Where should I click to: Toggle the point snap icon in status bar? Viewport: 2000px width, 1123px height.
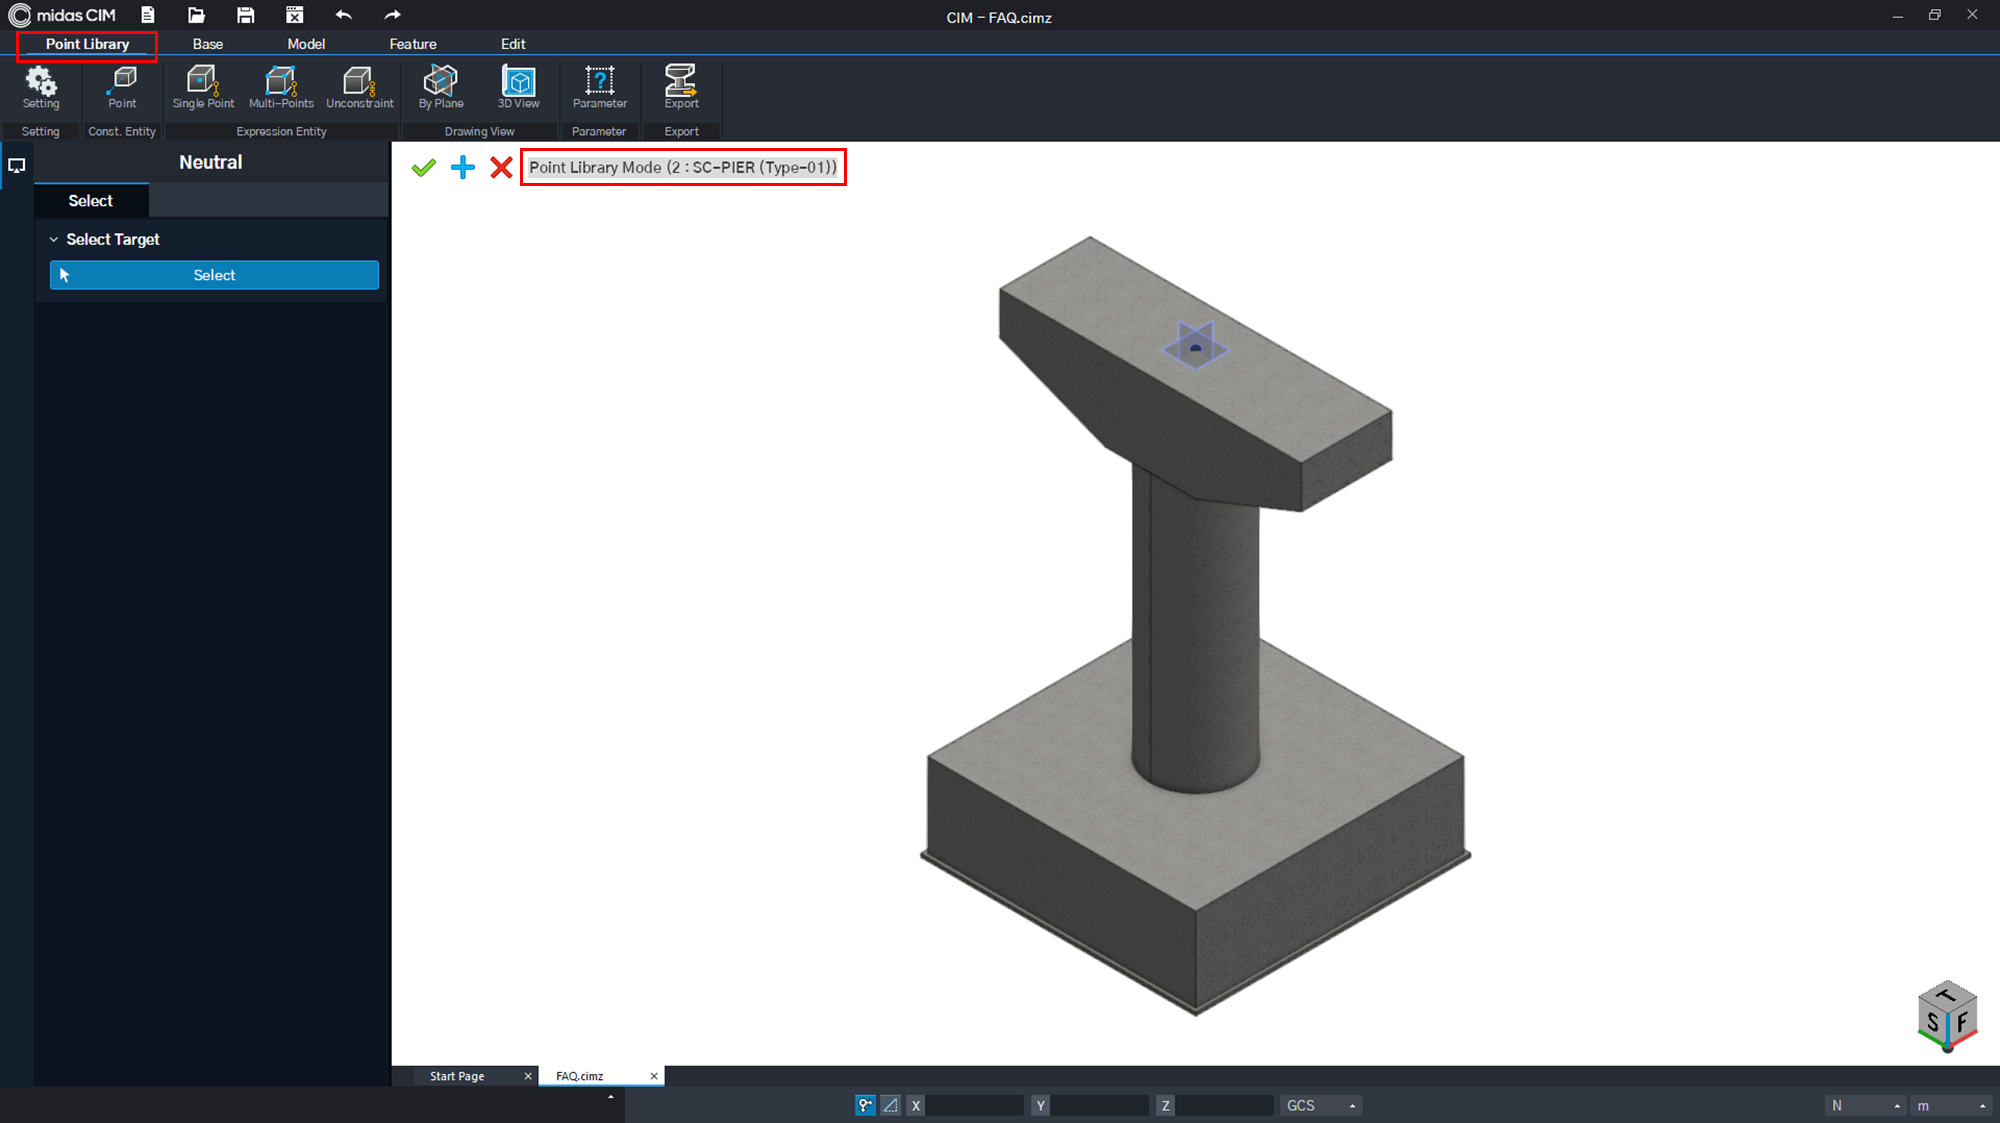point(865,1105)
